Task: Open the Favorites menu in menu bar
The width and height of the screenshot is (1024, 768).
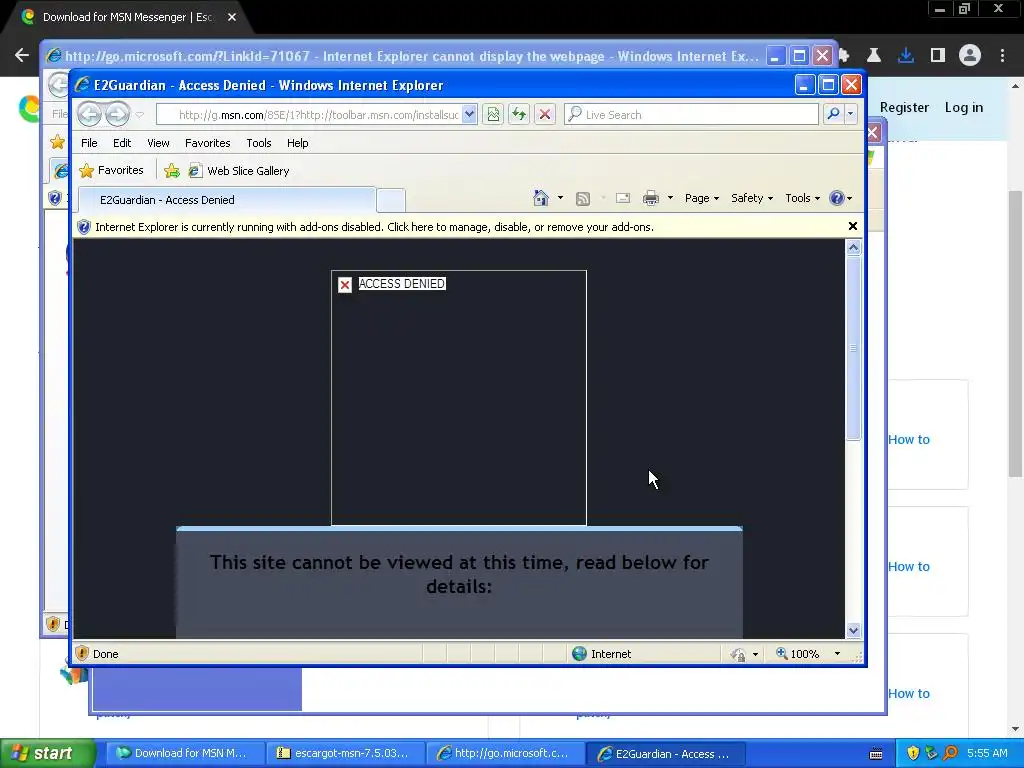Action: click(208, 143)
